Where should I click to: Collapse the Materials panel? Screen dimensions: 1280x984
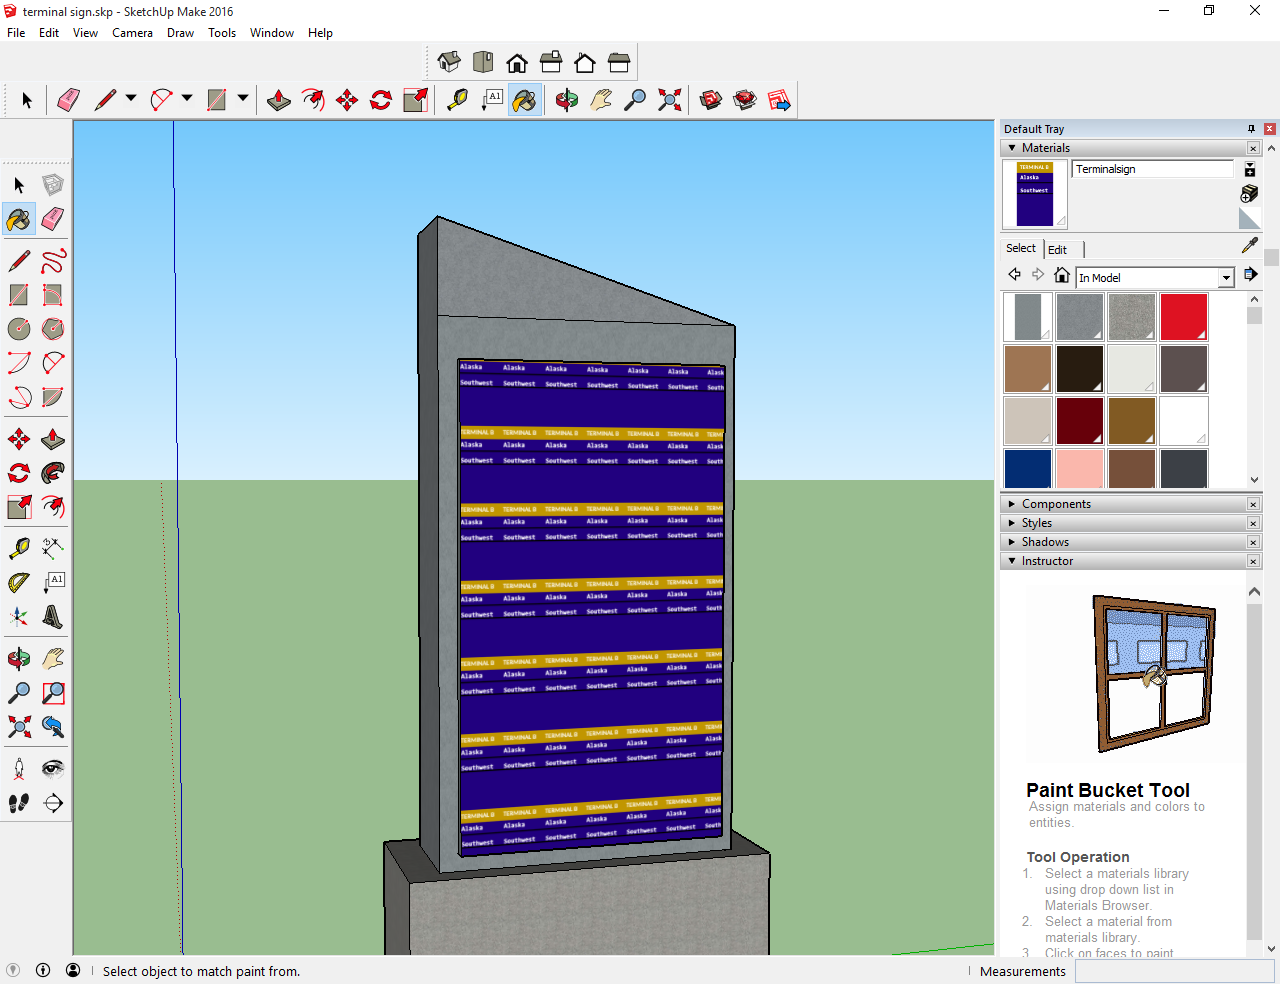coord(1012,148)
